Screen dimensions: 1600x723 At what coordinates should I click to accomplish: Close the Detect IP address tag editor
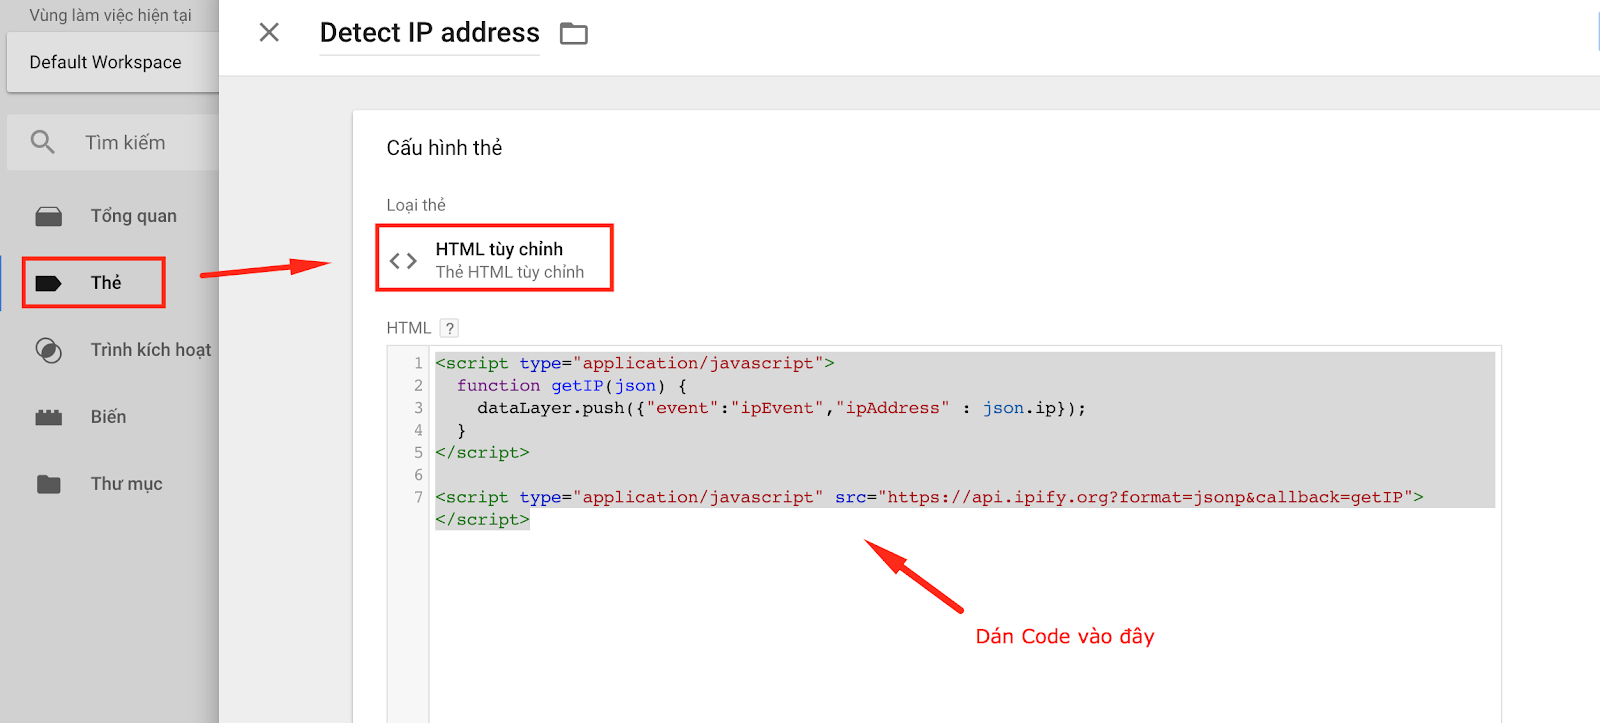pyautogui.click(x=269, y=32)
